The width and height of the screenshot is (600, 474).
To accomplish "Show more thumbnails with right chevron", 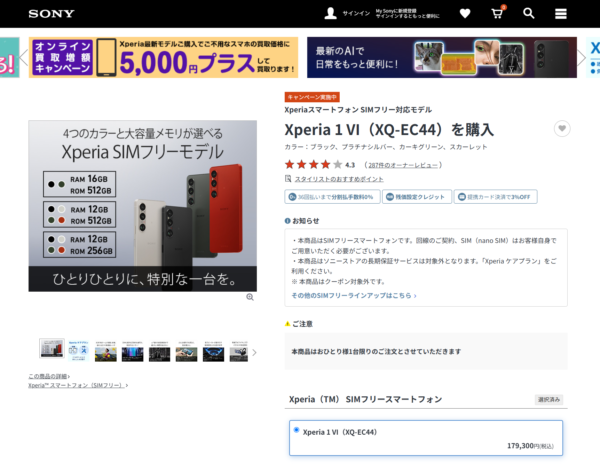I will 254,352.
